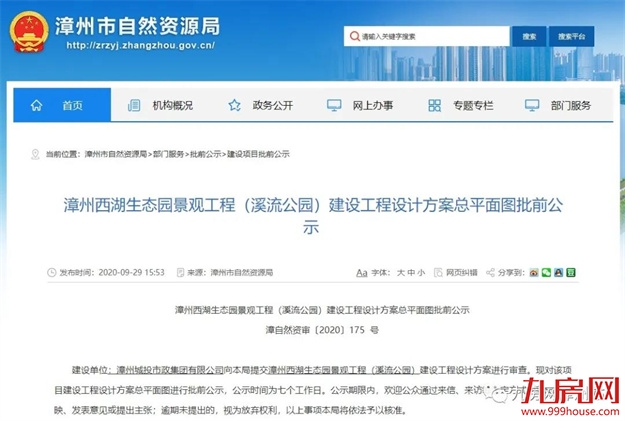
Task: Click the Aa font size icon
Action: (x=362, y=273)
